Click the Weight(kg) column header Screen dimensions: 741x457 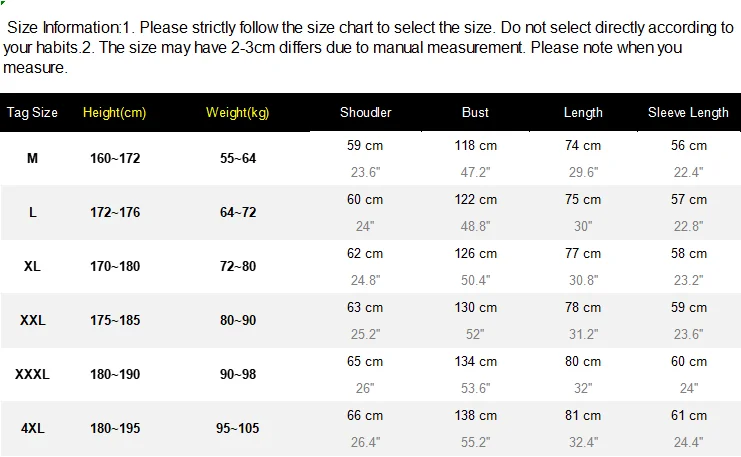(x=238, y=113)
